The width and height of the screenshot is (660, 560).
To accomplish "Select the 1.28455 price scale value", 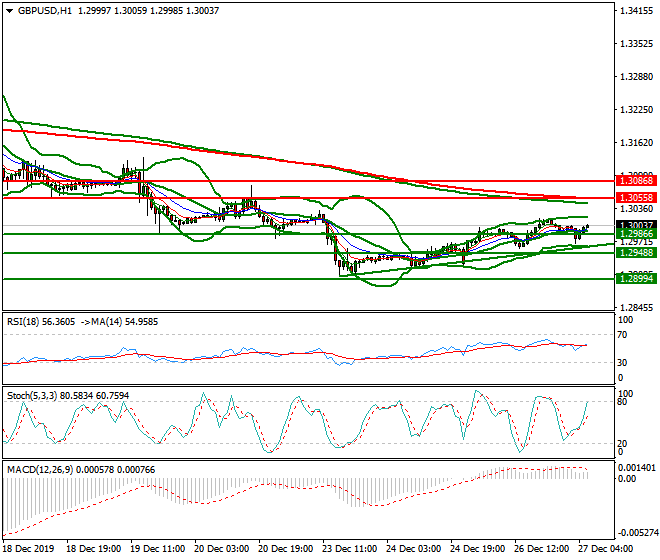I will tap(637, 308).
